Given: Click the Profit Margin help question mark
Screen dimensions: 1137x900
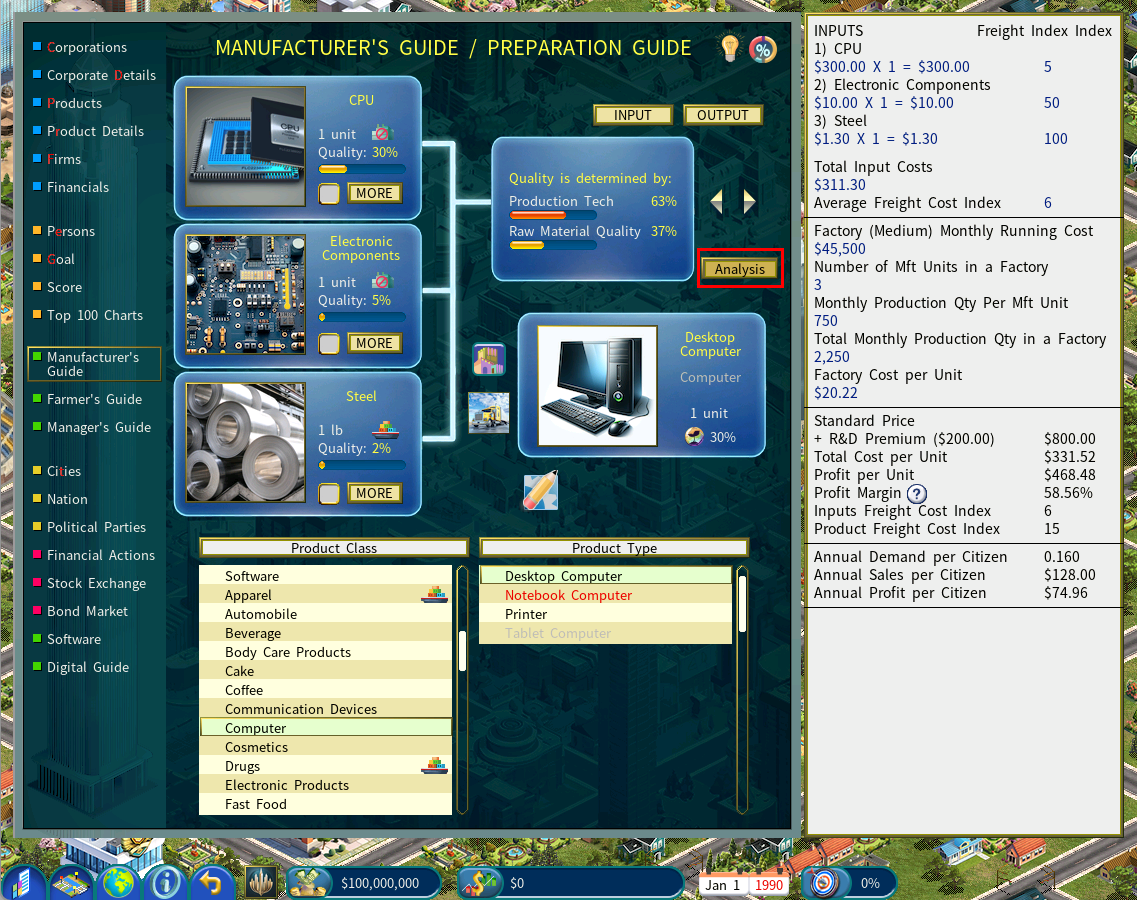Looking at the screenshot, I should tap(916, 493).
